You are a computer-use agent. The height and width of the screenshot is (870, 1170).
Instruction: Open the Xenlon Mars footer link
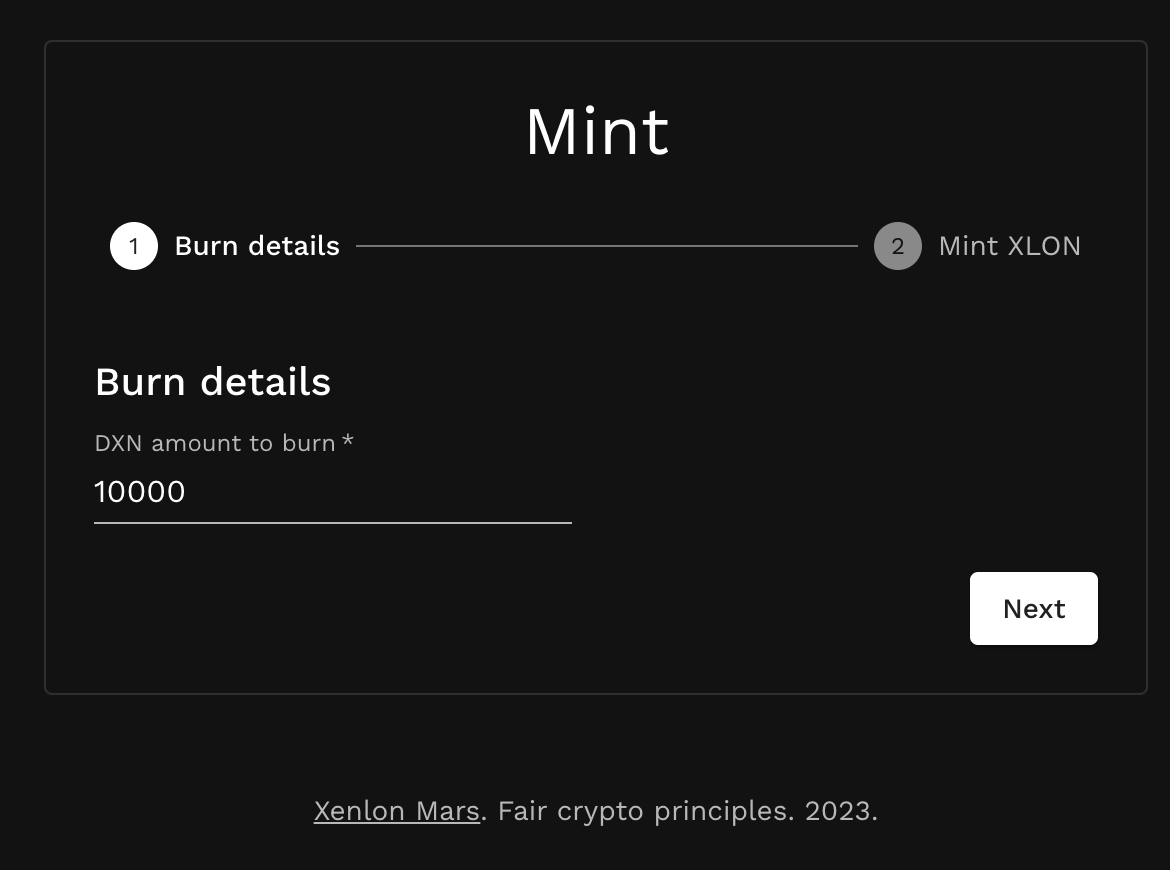point(396,811)
